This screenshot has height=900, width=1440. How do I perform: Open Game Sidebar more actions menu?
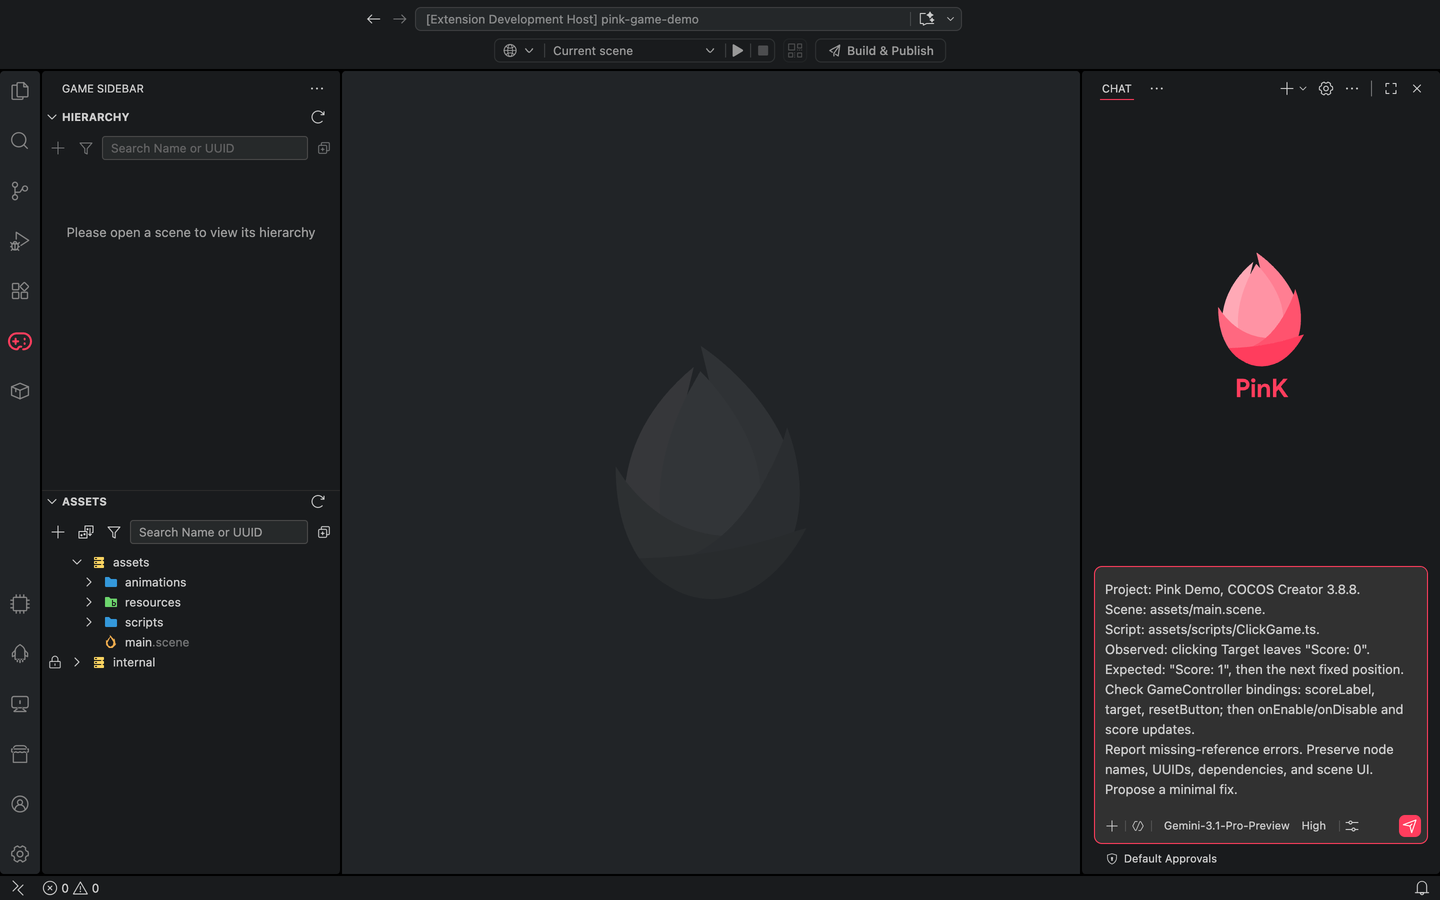pyautogui.click(x=317, y=89)
